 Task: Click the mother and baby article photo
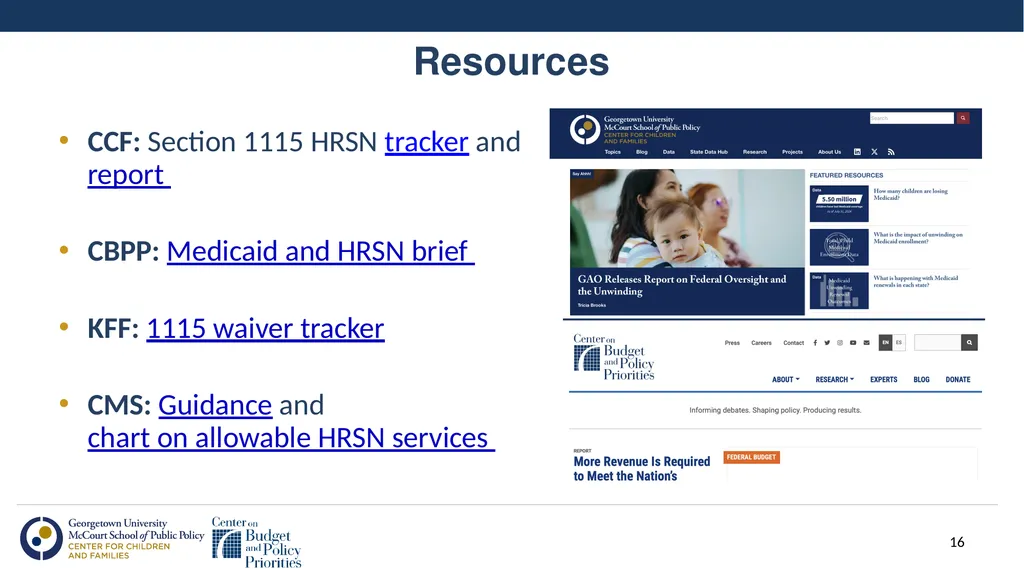[x=687, y=218]
